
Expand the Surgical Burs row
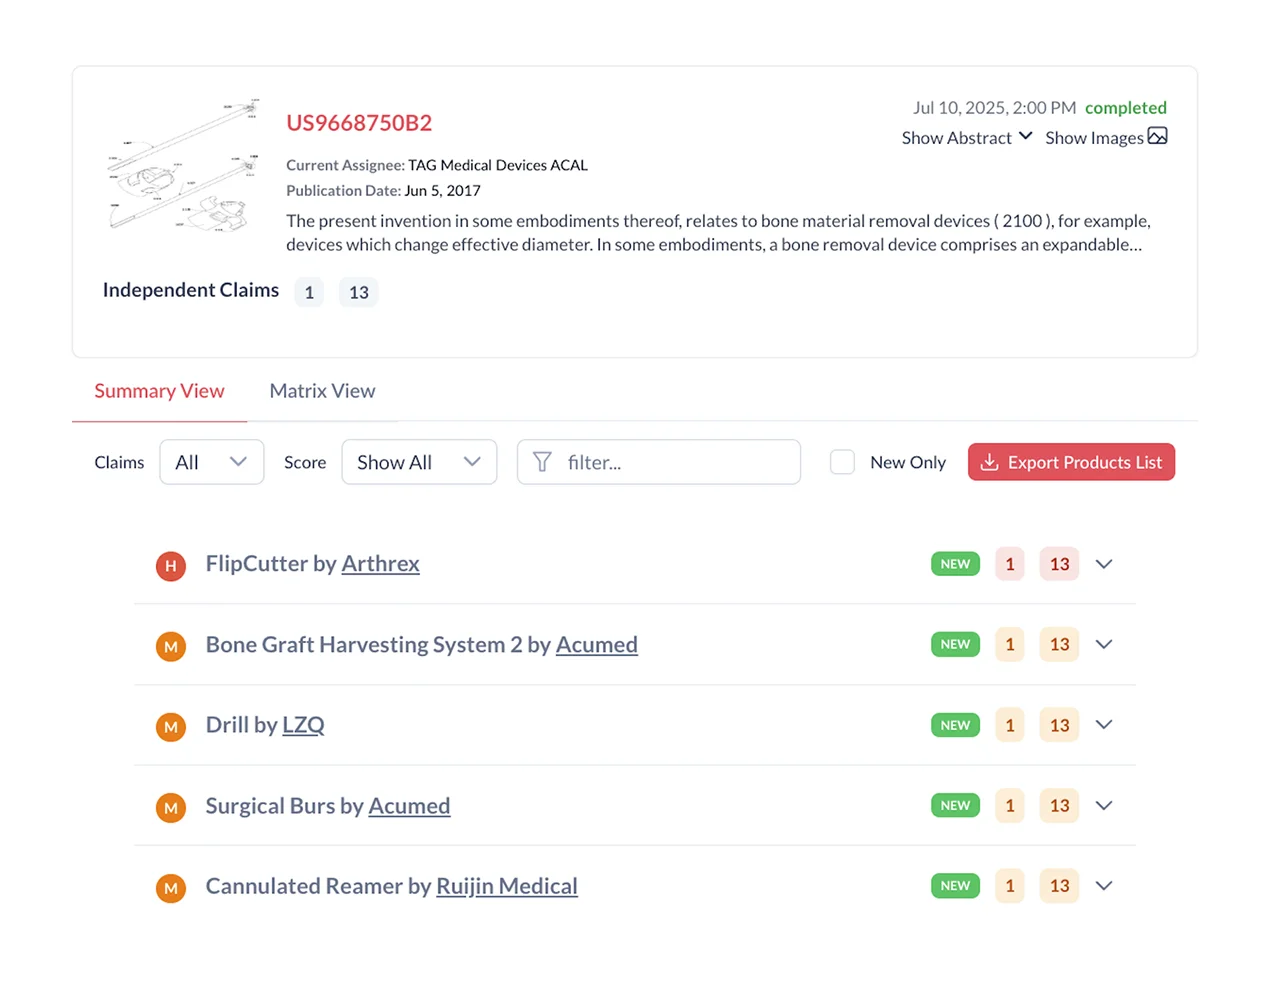(1104, 806)
